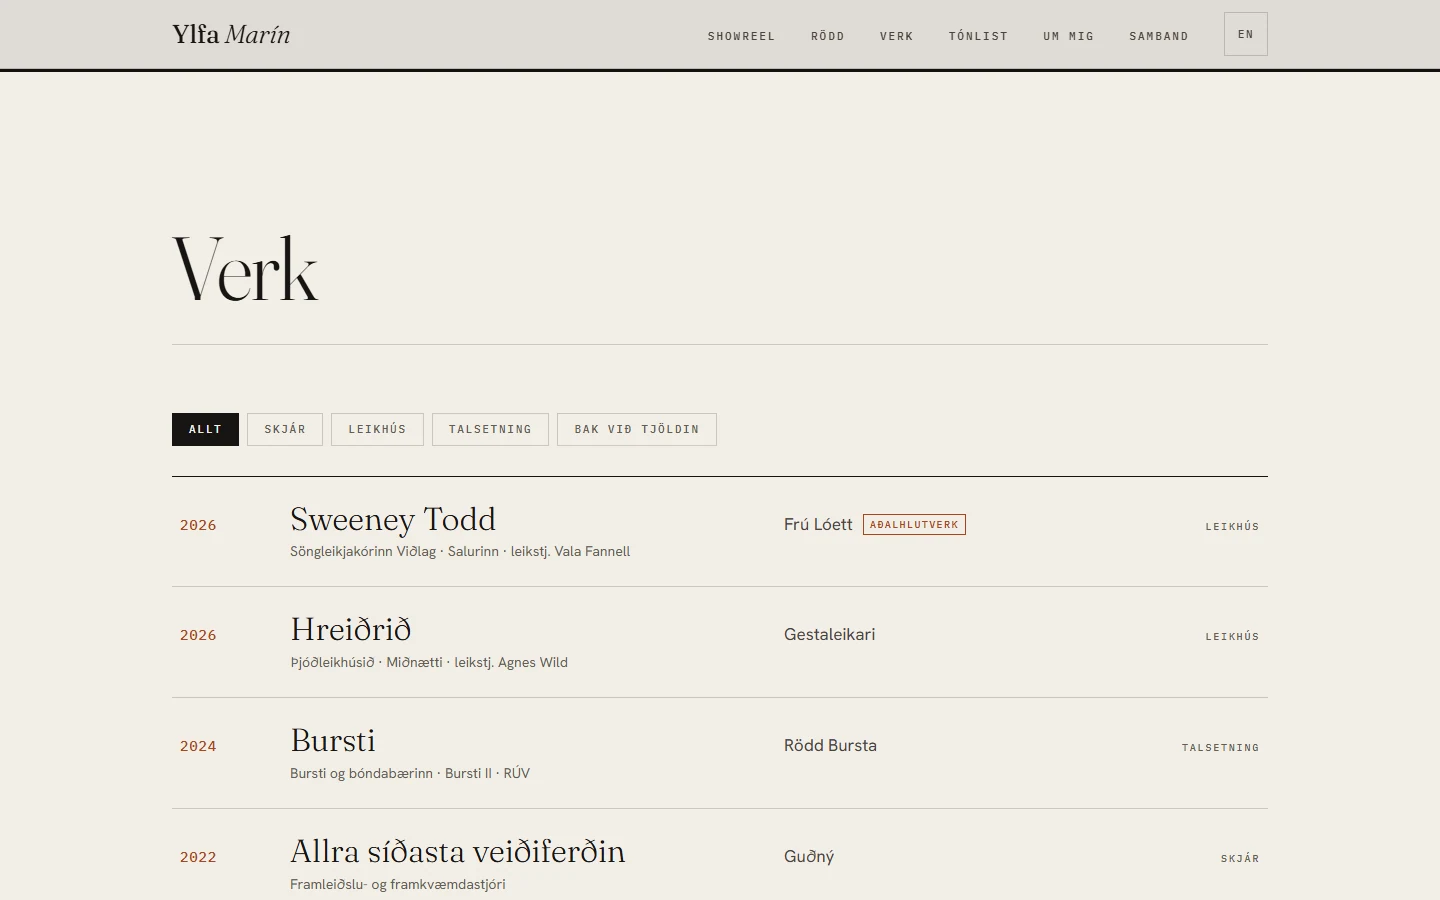Choose the Bak við tjöldin filter
This screenshot has width=1440, height=900.
[637, 429]
